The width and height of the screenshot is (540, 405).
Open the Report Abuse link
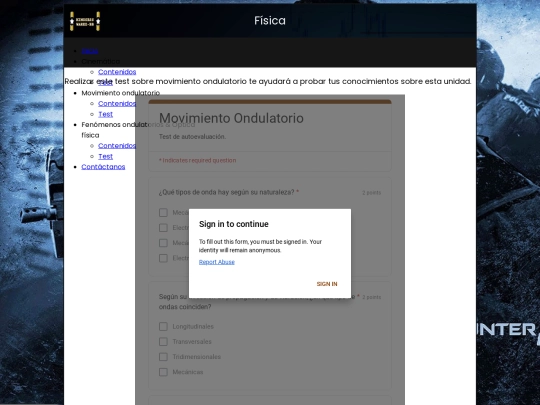click(x=217, y=262)
